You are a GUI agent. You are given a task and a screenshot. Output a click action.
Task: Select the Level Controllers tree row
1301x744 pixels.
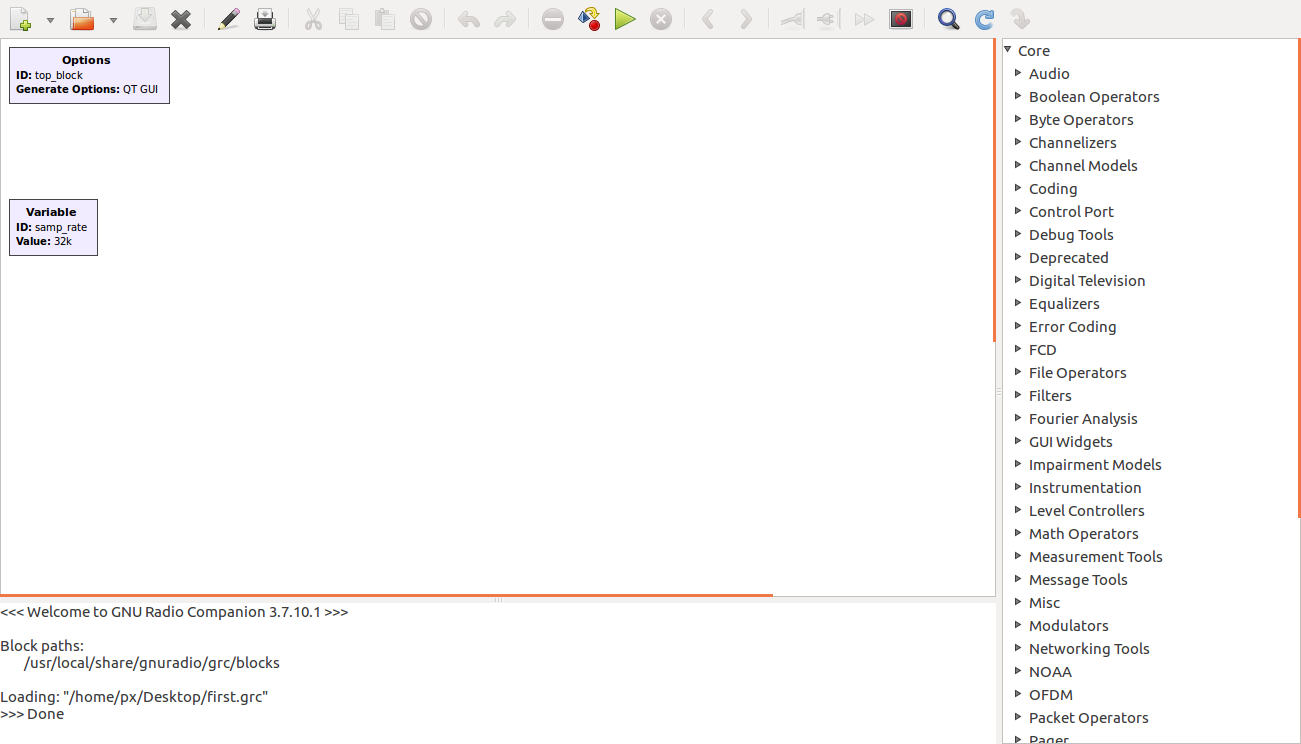click(x=1149, y=511)
